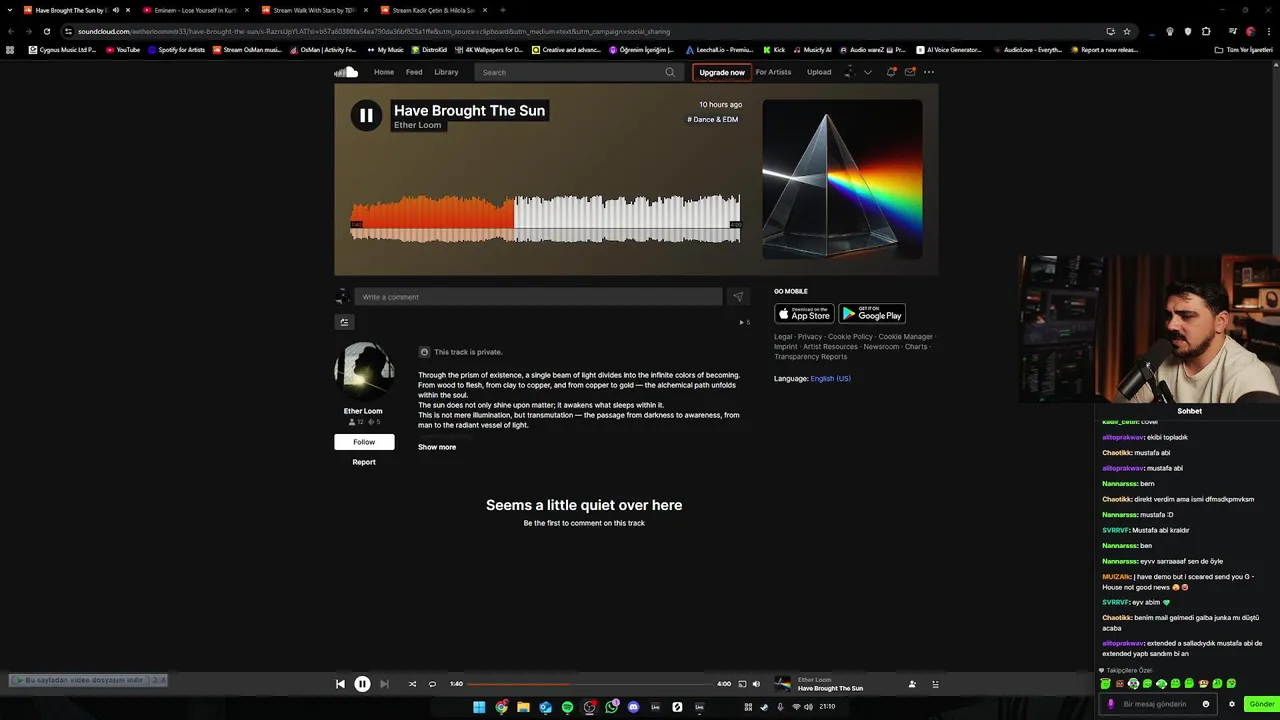Open Discord from the taskbar

pos(633,707)
